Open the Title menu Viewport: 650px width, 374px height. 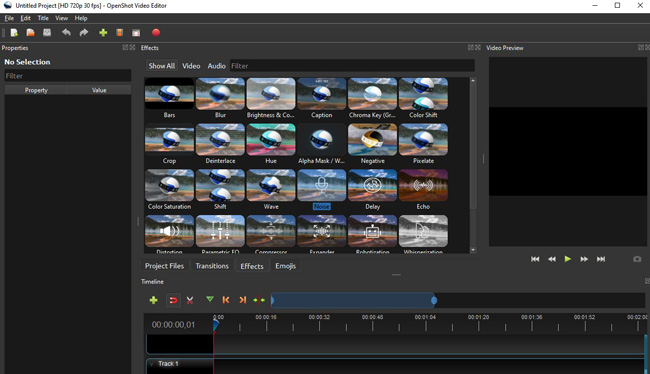pyautogui.click(x=43, y=18)
